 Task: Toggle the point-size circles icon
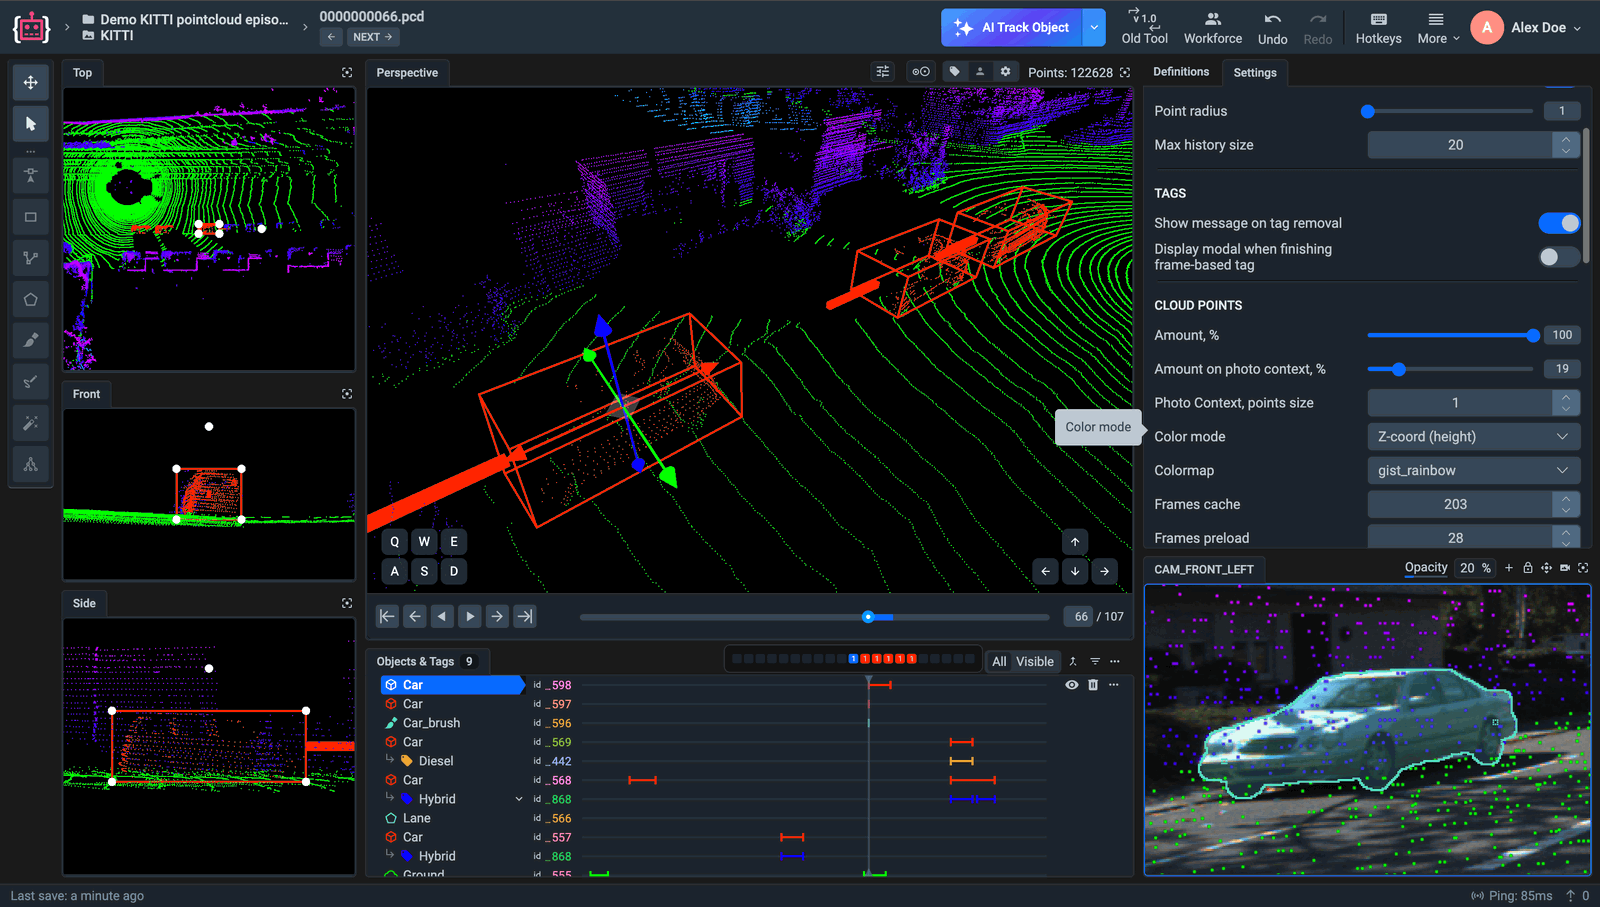pyautogui.click(x=921, y=72)
